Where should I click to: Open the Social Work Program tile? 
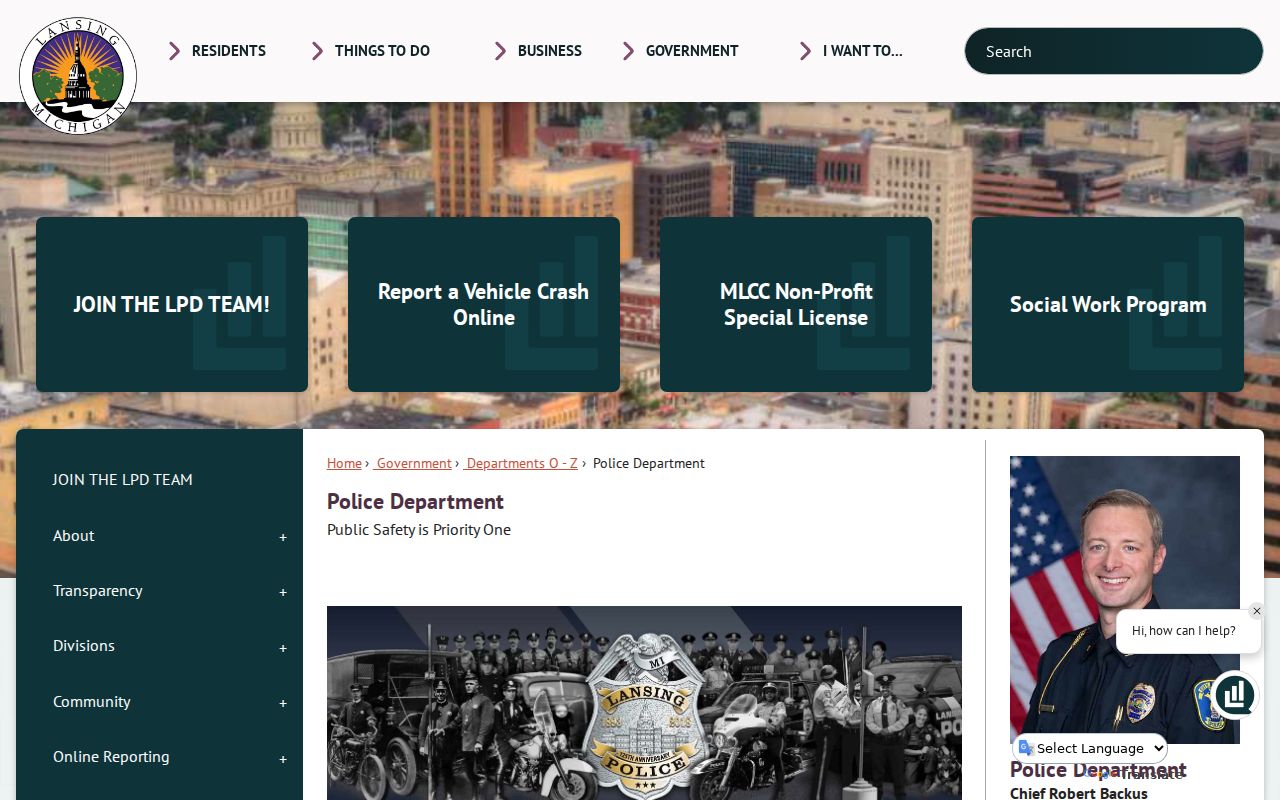(1108, 304)
